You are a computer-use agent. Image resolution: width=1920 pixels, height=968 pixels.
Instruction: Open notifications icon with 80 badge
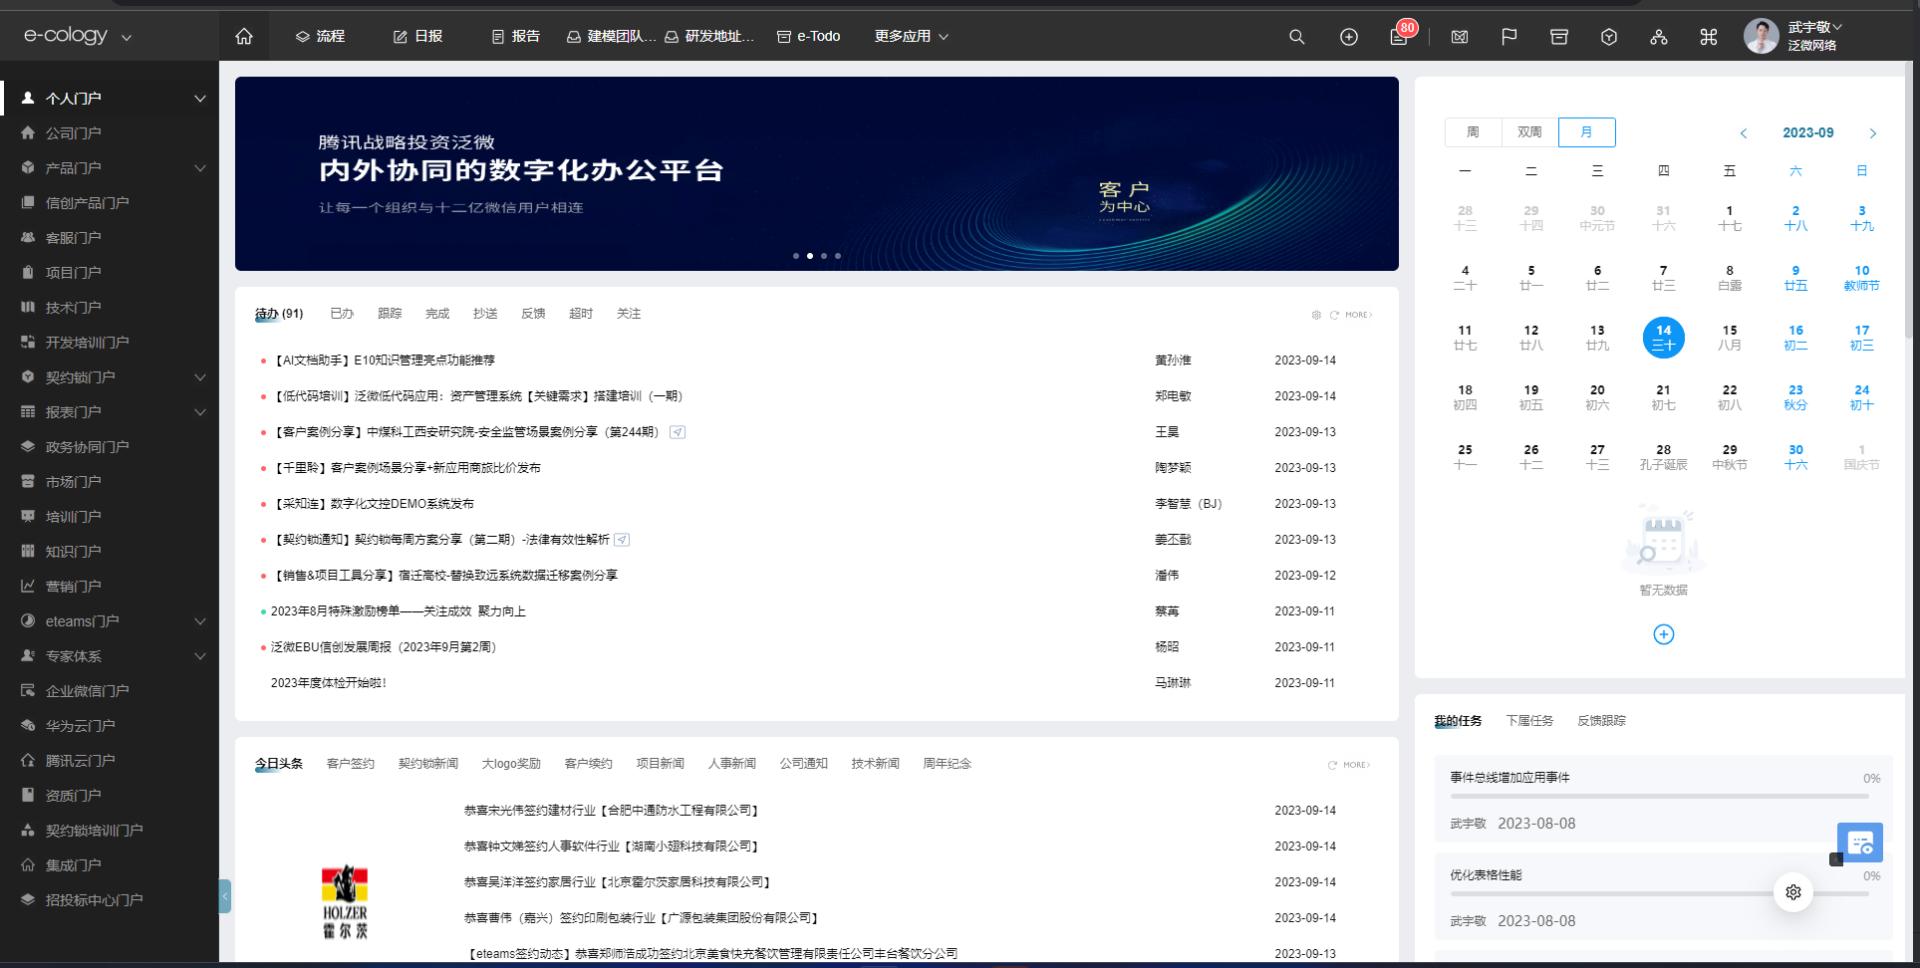pyautogui.click(x=1399, y=36)
